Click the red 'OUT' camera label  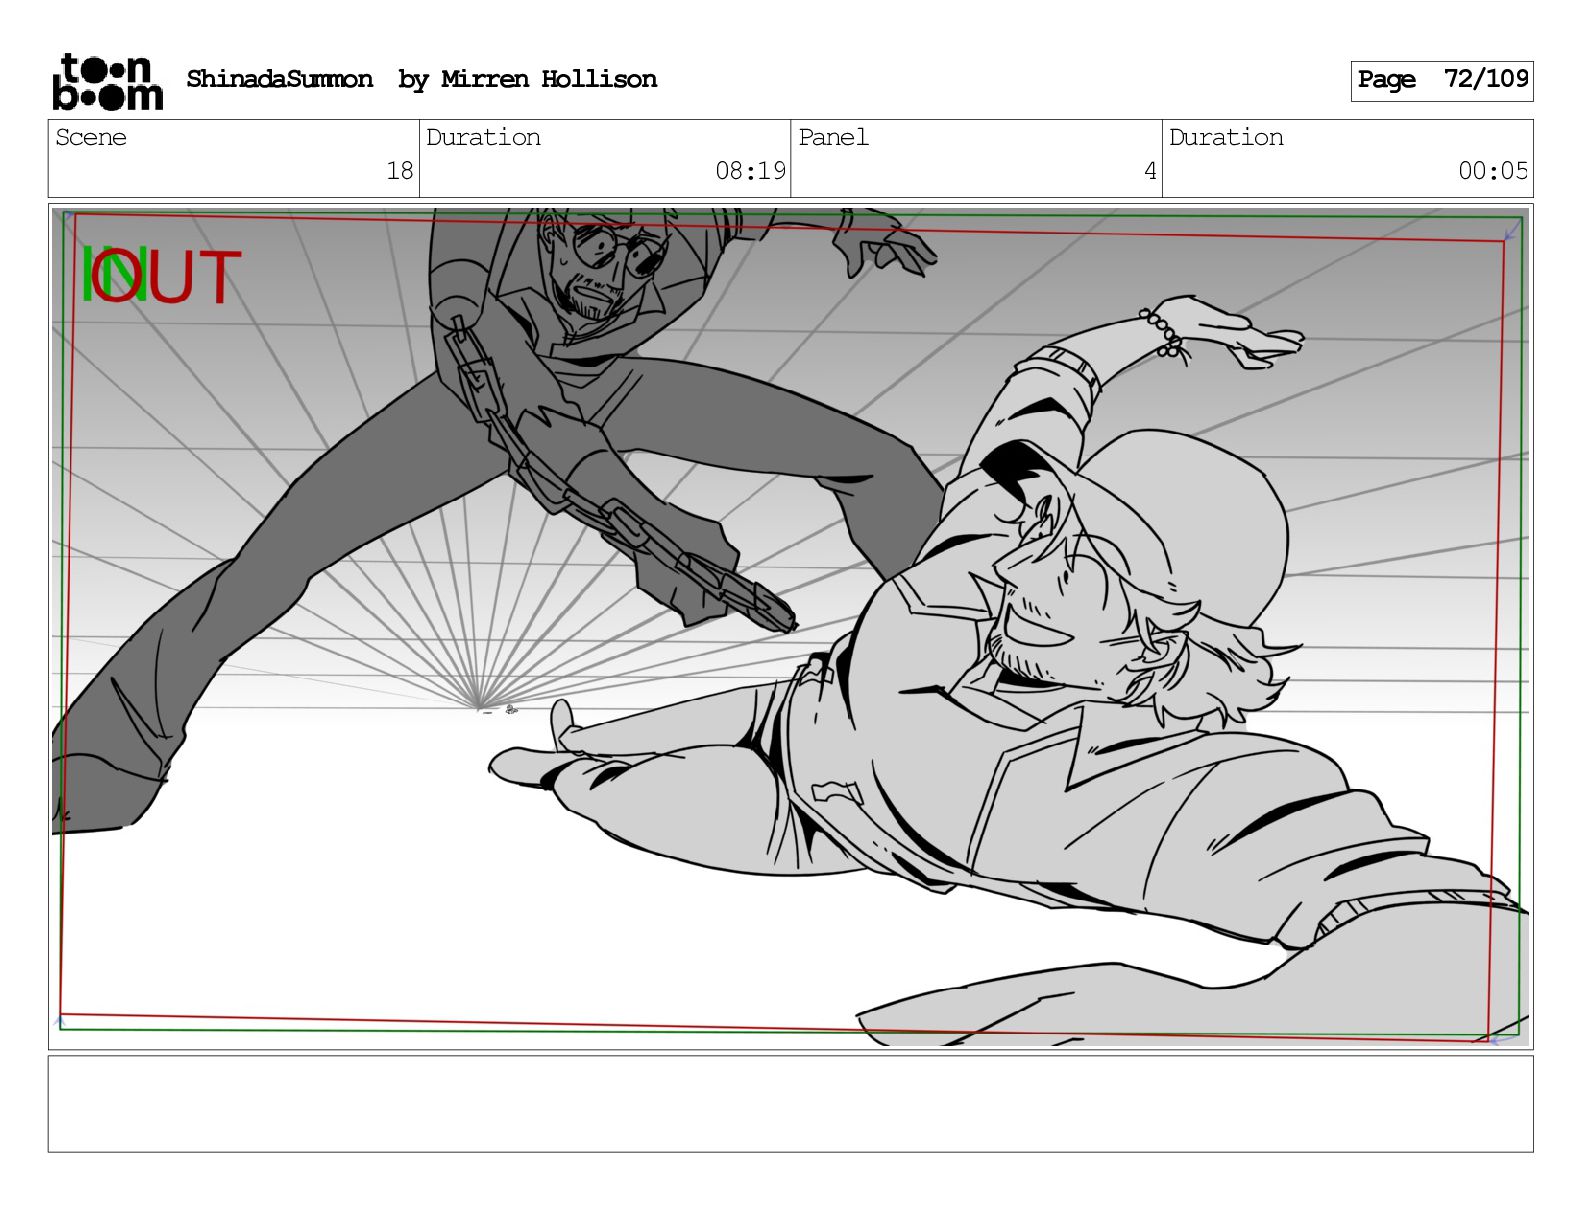pyautogui.click(x=167, y=277)
